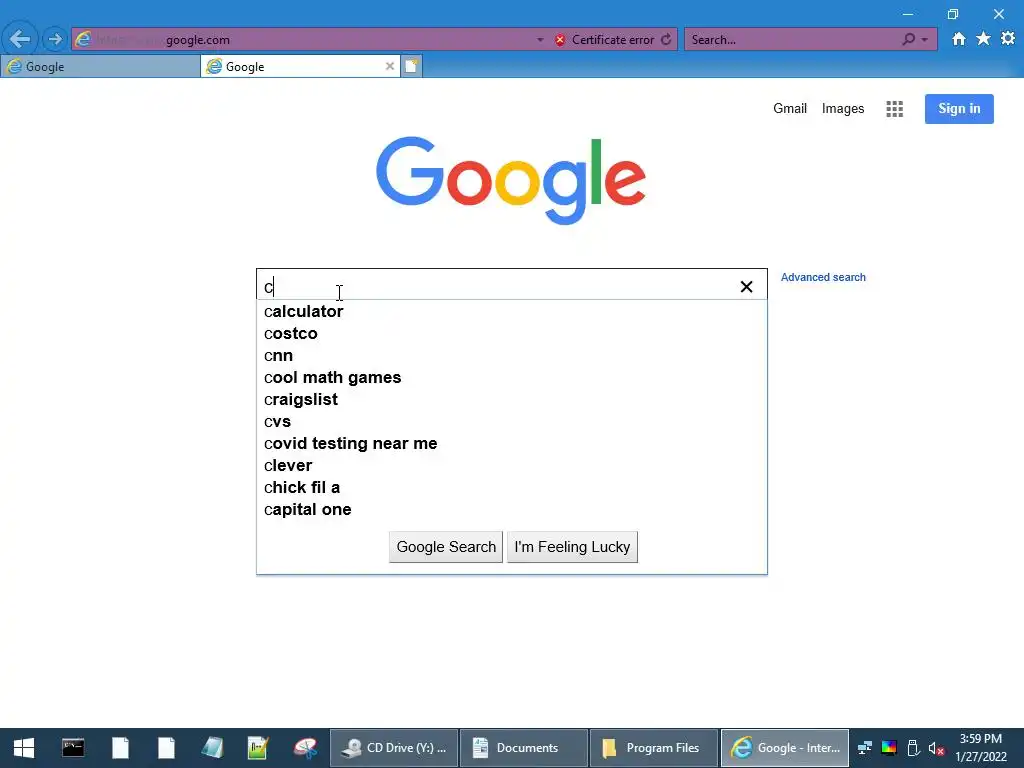Viewport: 1024px width, 768px height.
Task: Open Command Prompt from the taskbar
Action: tap(73, 748)
